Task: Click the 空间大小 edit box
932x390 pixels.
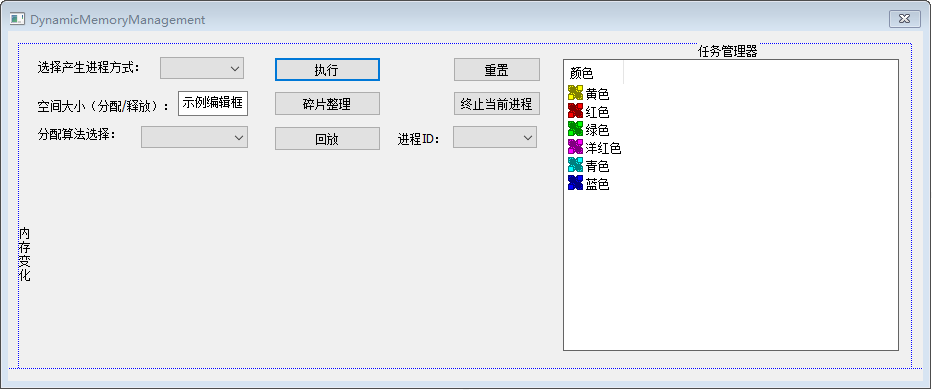Action: pos(213,103)
